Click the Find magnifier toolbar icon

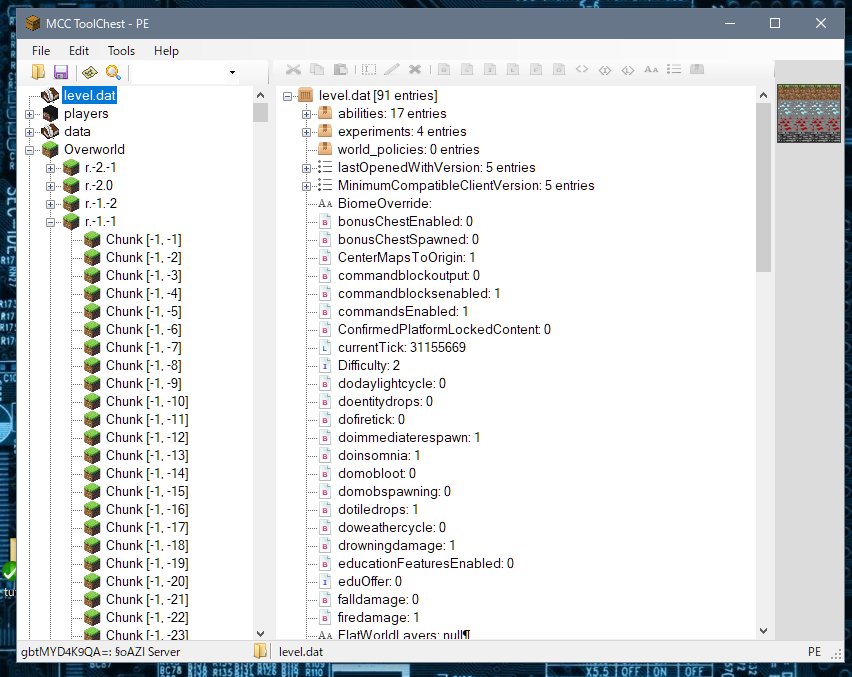113,72
